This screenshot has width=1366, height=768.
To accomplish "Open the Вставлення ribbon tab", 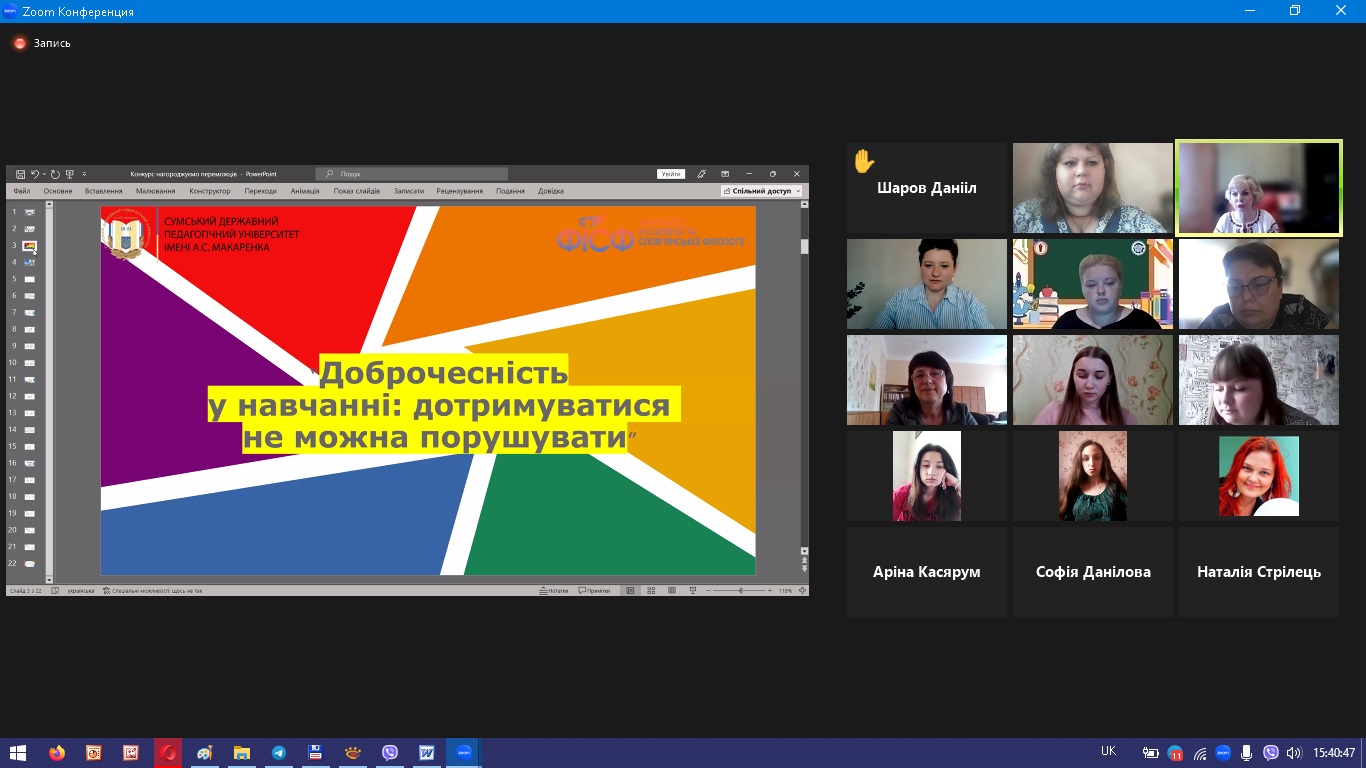I will click(104, 191).
